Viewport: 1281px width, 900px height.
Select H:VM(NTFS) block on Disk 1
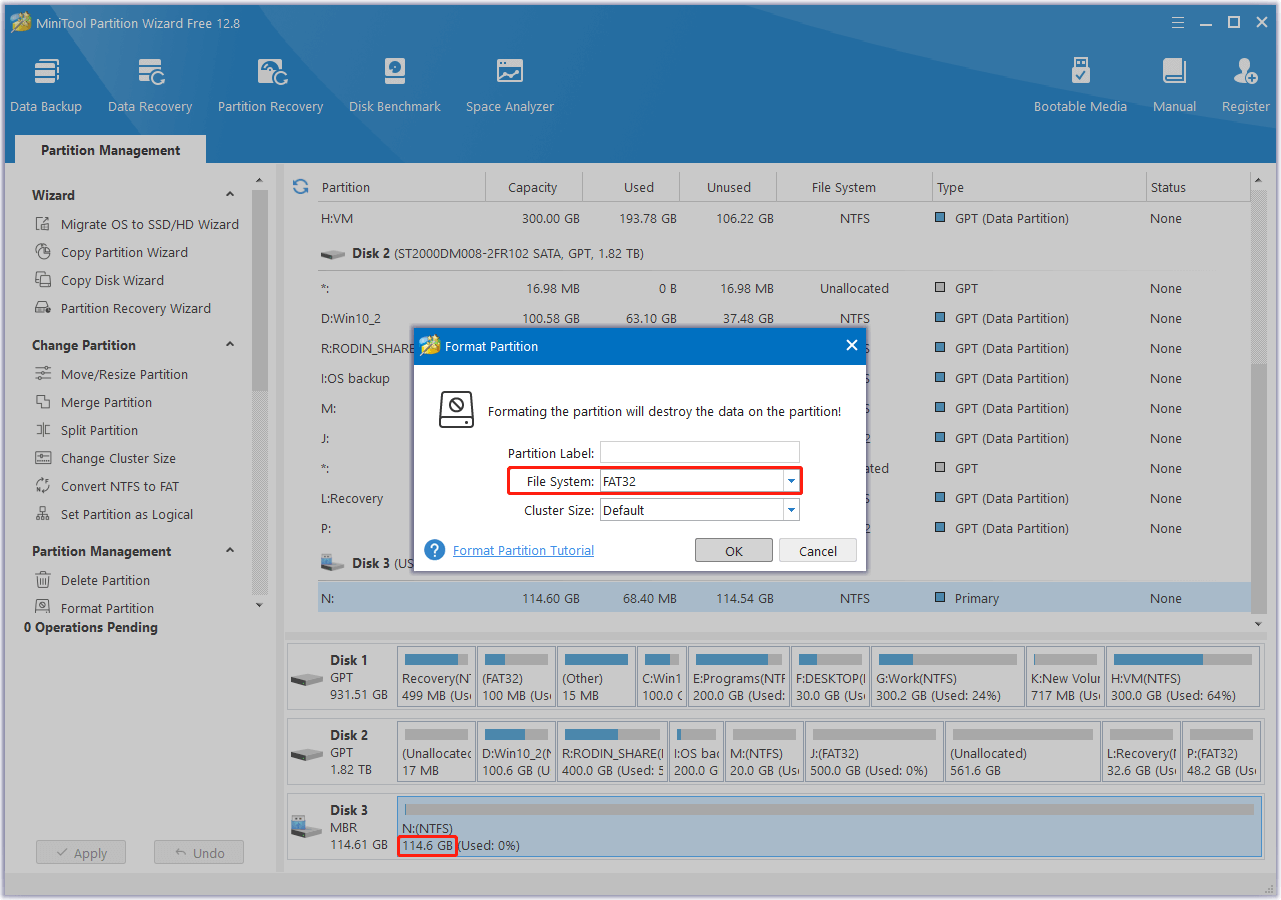tap(1183, 677)
